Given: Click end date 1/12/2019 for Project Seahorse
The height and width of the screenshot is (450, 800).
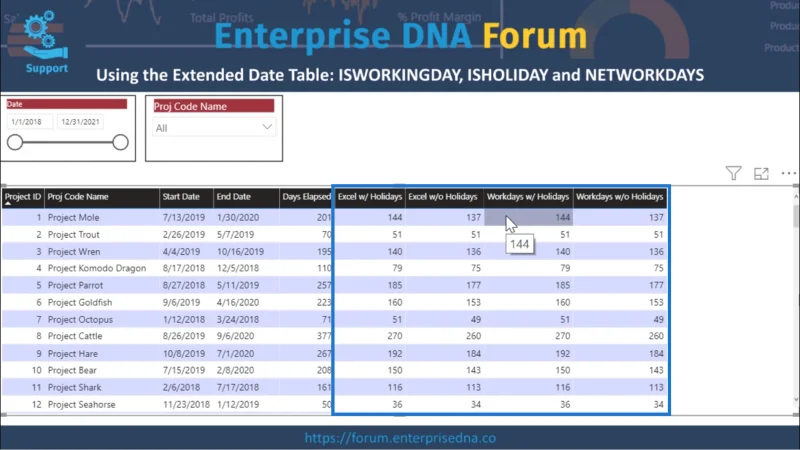Looking at the screenshot, I should point(238,405).
